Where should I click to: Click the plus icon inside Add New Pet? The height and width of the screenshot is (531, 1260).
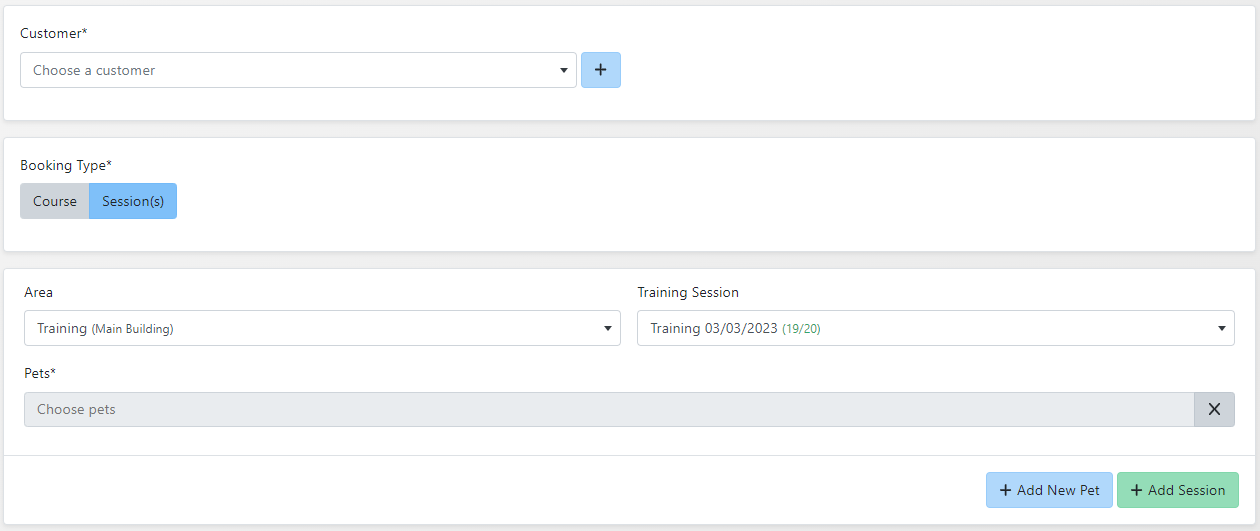click(1005, 490)
